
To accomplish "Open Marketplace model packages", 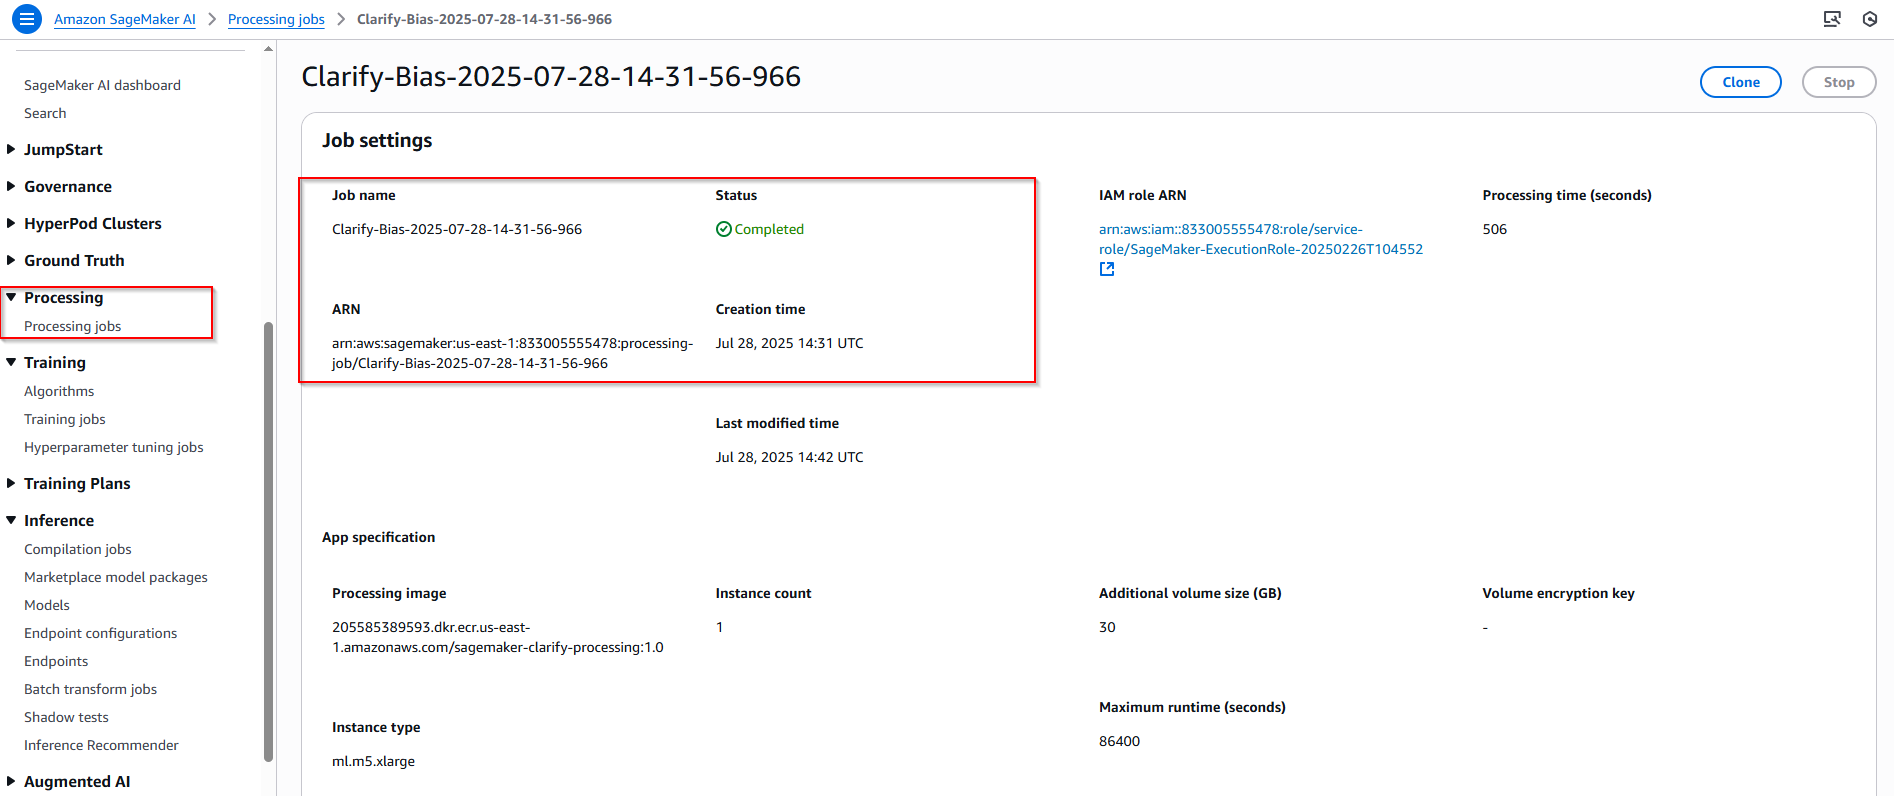I will pos(116,577).
